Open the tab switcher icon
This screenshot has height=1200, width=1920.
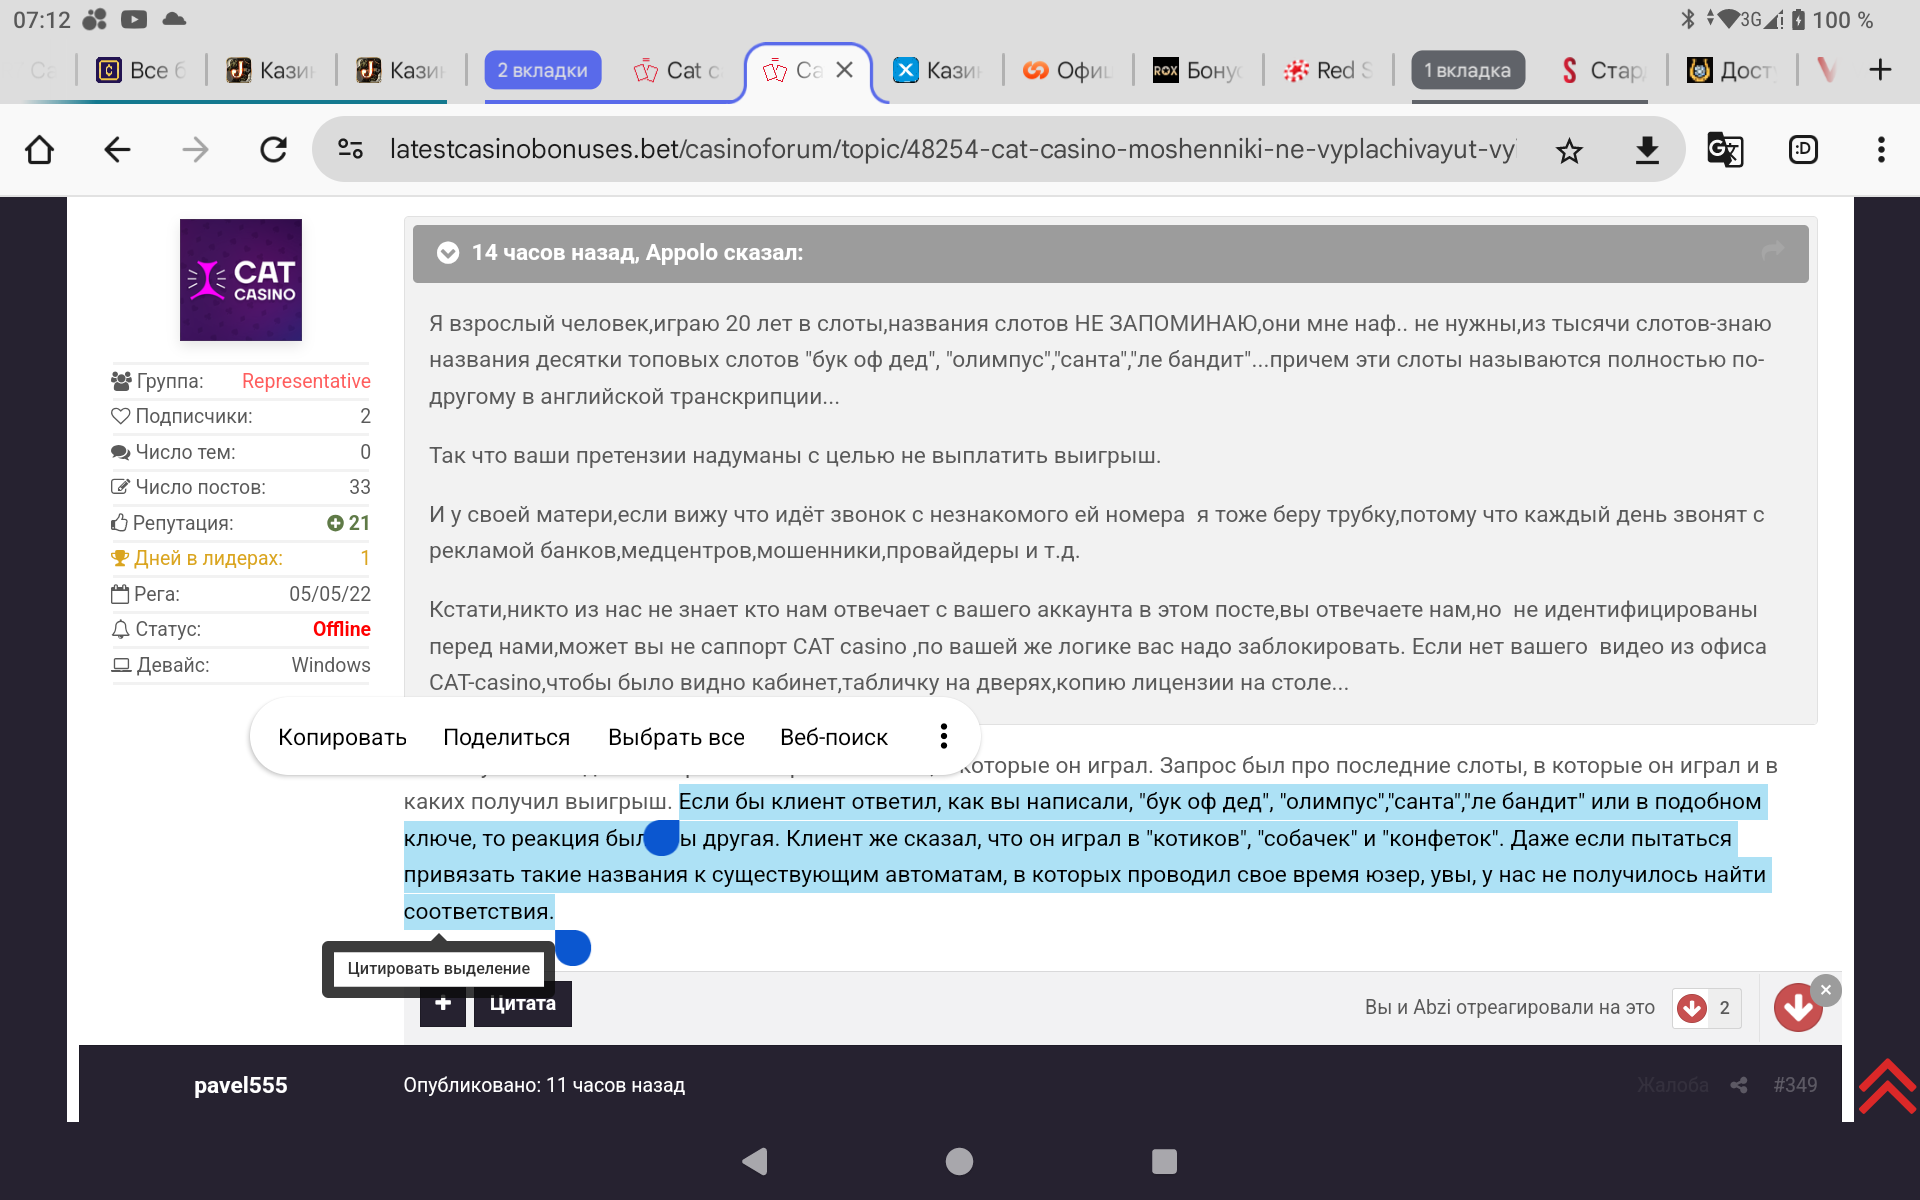1802,150
